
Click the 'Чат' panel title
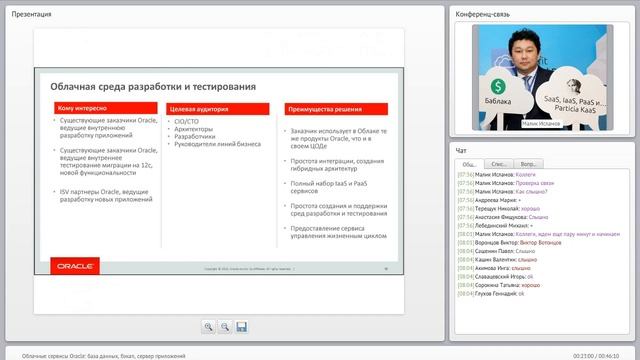(x=461, y=151)
